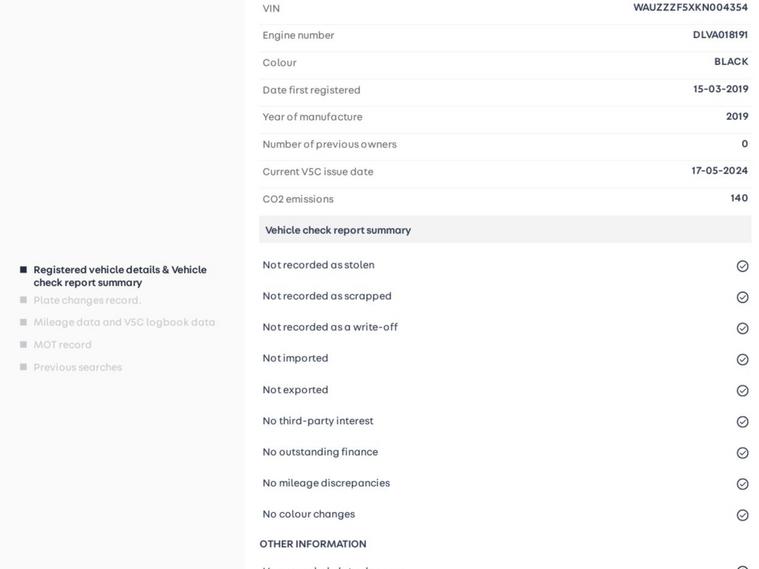Click the square bullet beside Plate changes record

click(23, 300)
